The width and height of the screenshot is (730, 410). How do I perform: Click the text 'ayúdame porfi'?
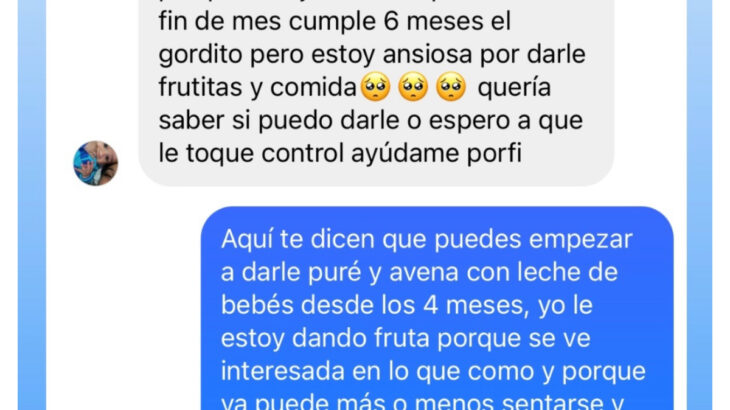point(436,154)
